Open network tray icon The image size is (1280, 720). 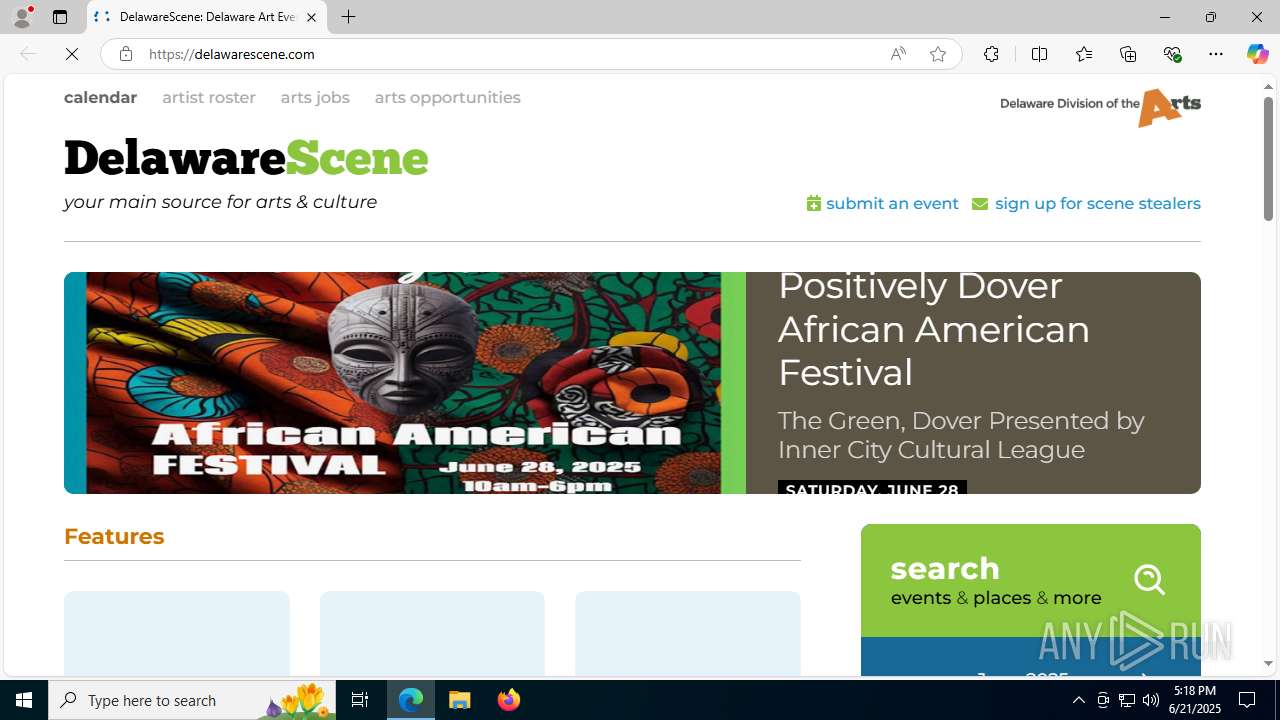[x=1127, y=700]
